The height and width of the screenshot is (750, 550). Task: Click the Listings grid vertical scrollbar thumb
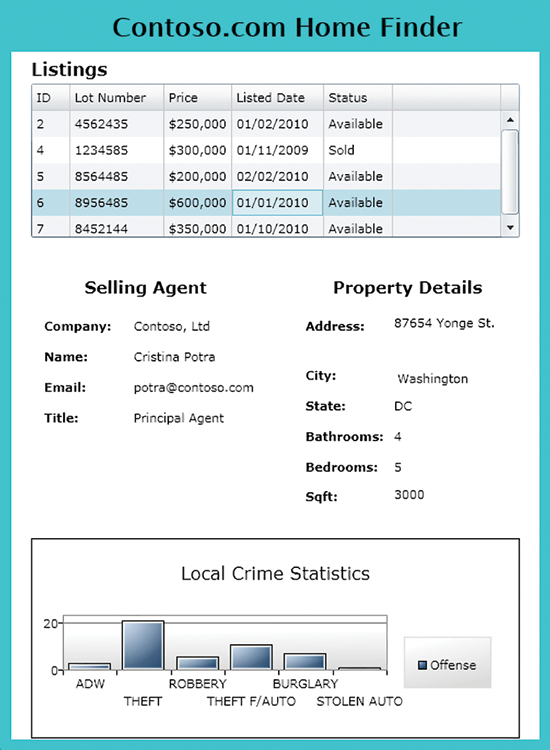tap(510, 172)
